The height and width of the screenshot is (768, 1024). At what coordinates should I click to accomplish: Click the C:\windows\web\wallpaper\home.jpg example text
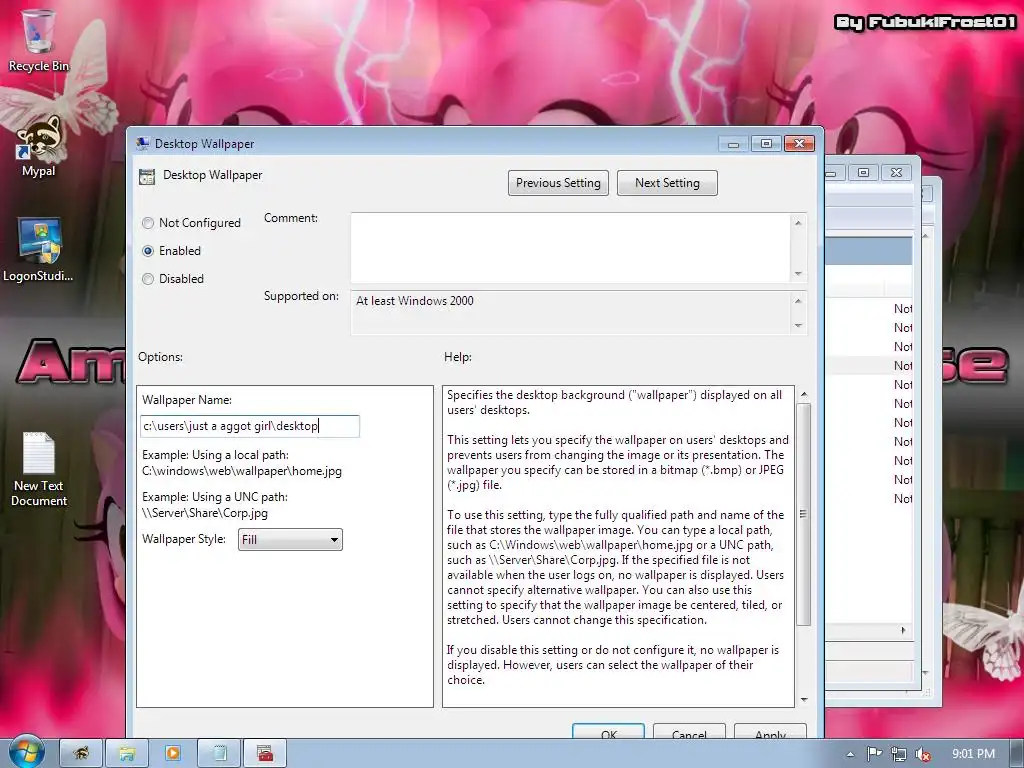pos(242,471)
